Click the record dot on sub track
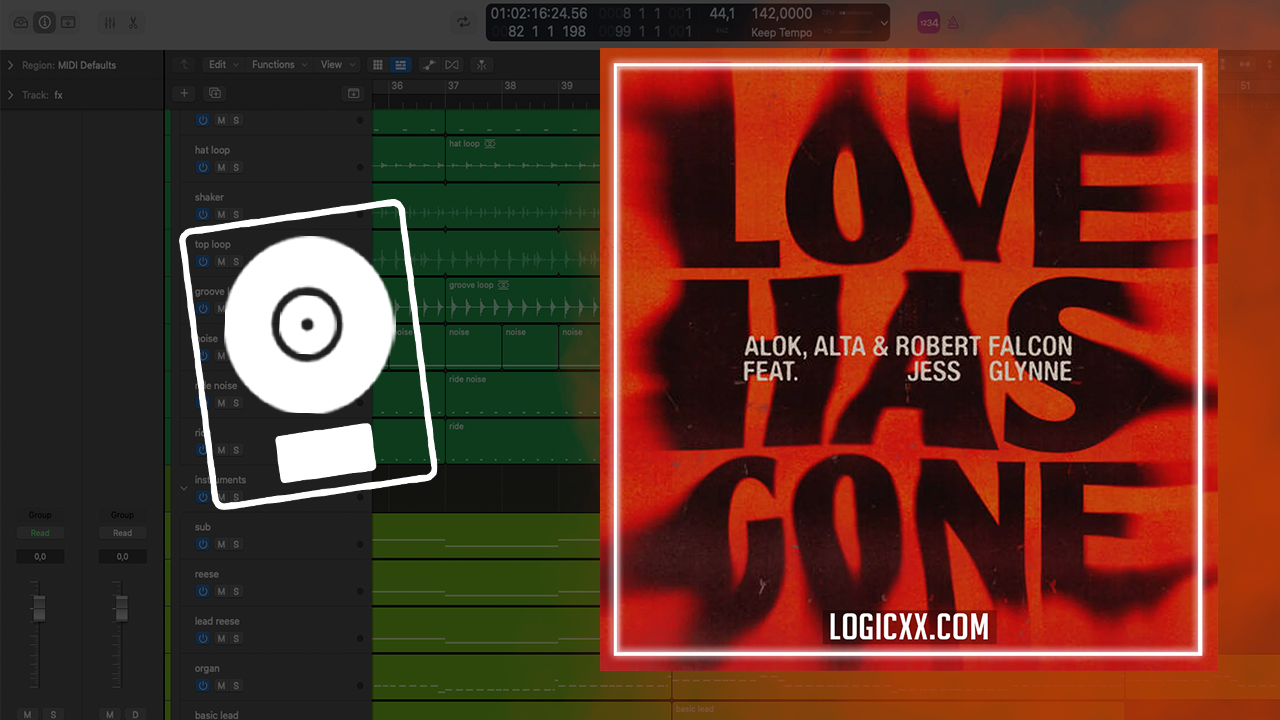 [360, 544]
